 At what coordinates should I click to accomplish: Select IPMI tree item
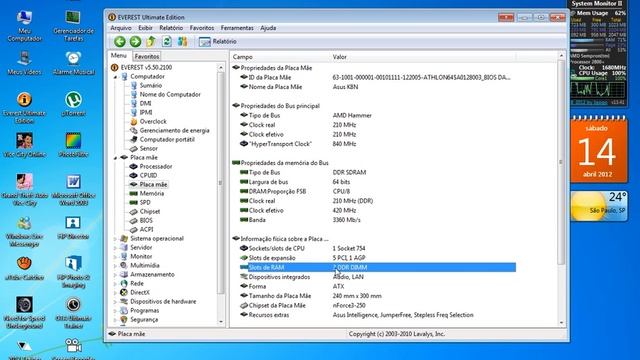[x=146, y=112]
